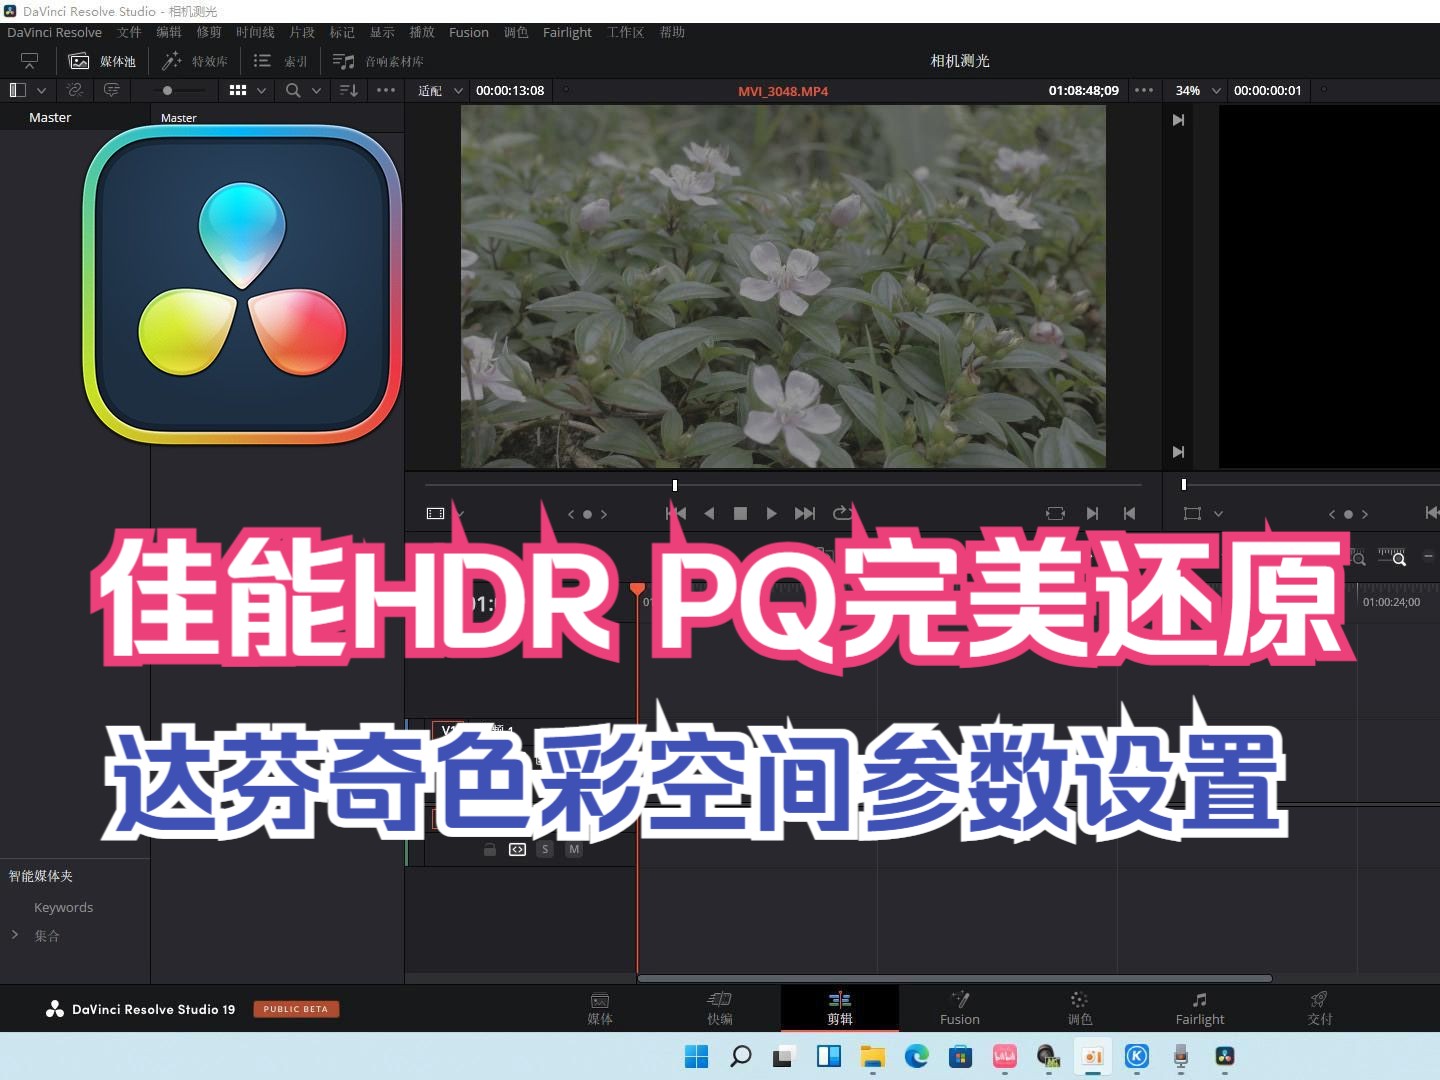Open the 文件 File menu
1440x1080 pixels.
(x=129, y=32)
